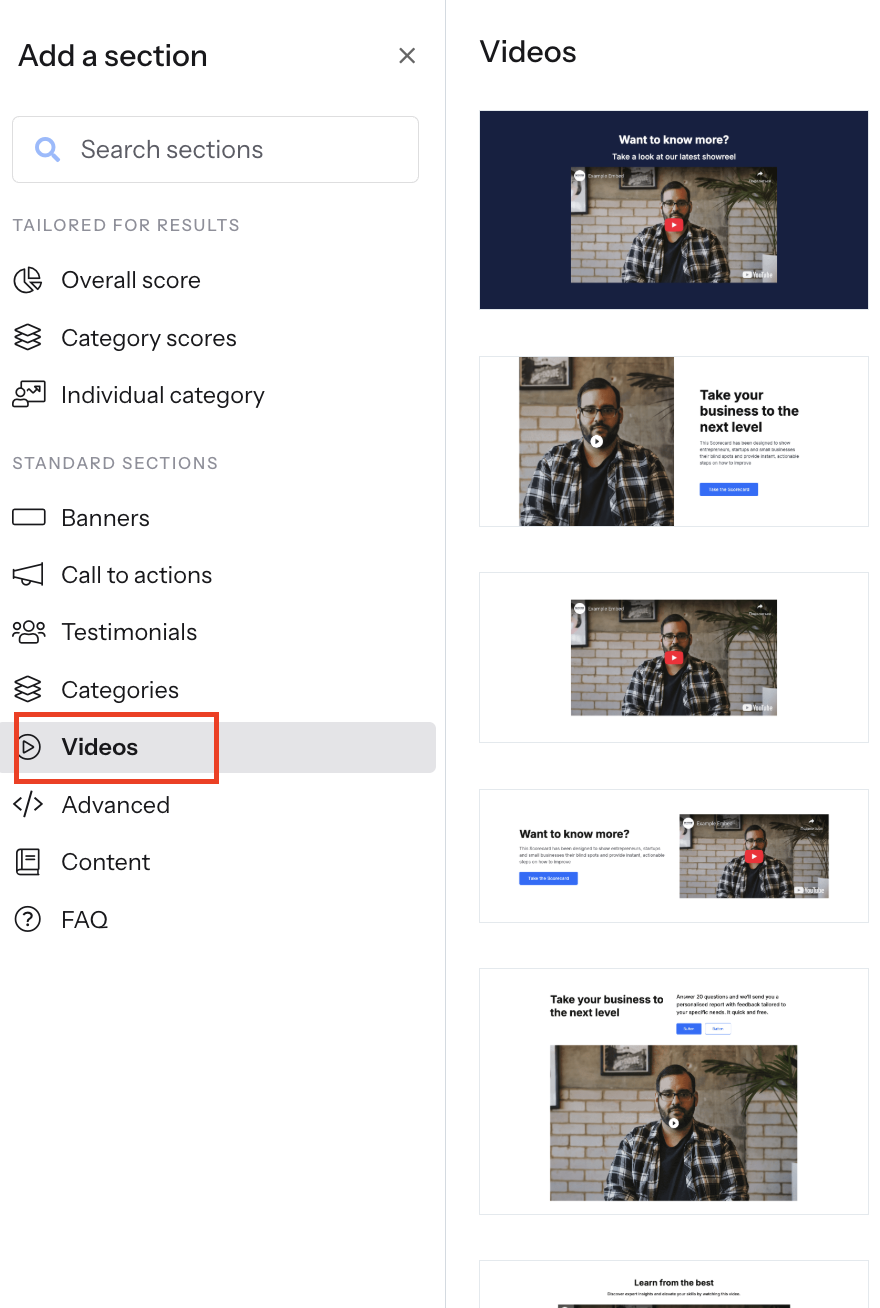Pick the Want to know more text-left template
This screenshot has height=1308, width=880.
coord(674,856)
